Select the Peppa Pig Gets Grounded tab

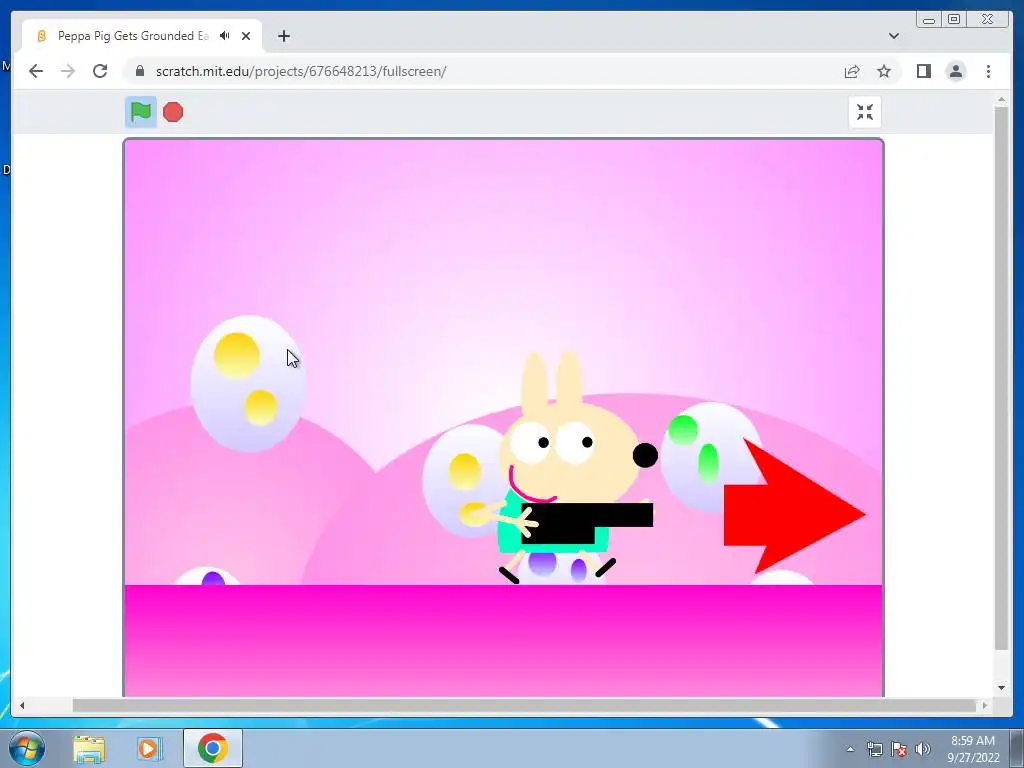[133, 36]
